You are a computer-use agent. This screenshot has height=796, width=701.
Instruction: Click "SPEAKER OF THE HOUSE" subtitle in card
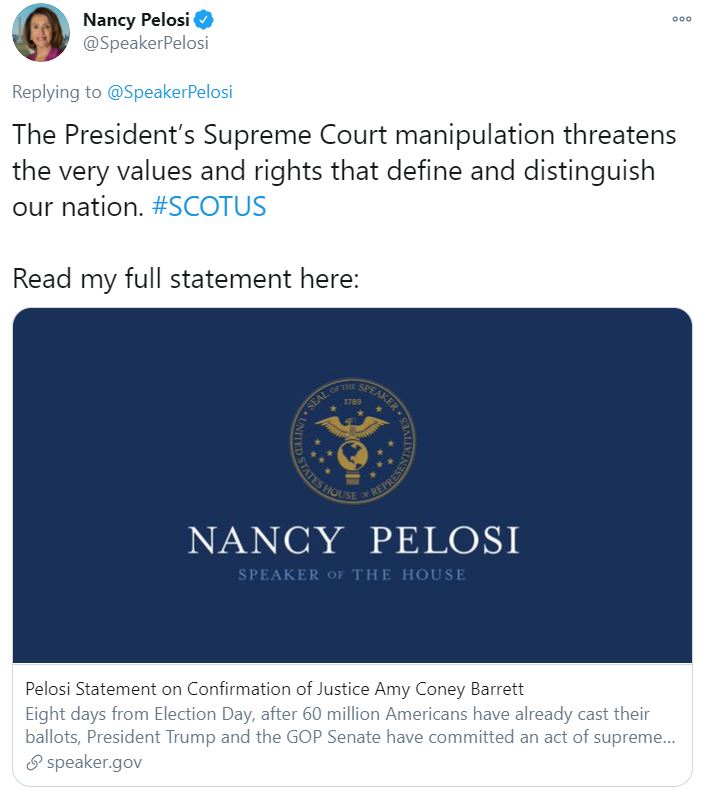(352, 575)
